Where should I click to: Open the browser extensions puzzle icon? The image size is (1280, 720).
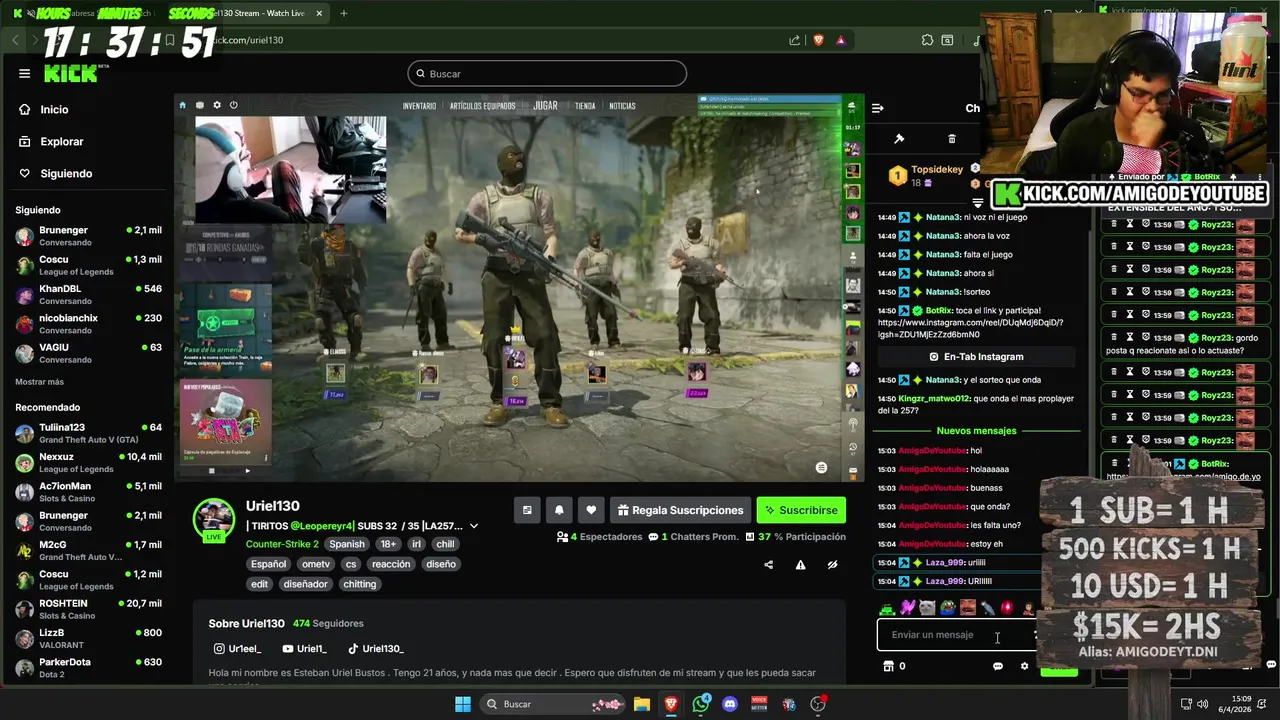[x=927, y=40]
